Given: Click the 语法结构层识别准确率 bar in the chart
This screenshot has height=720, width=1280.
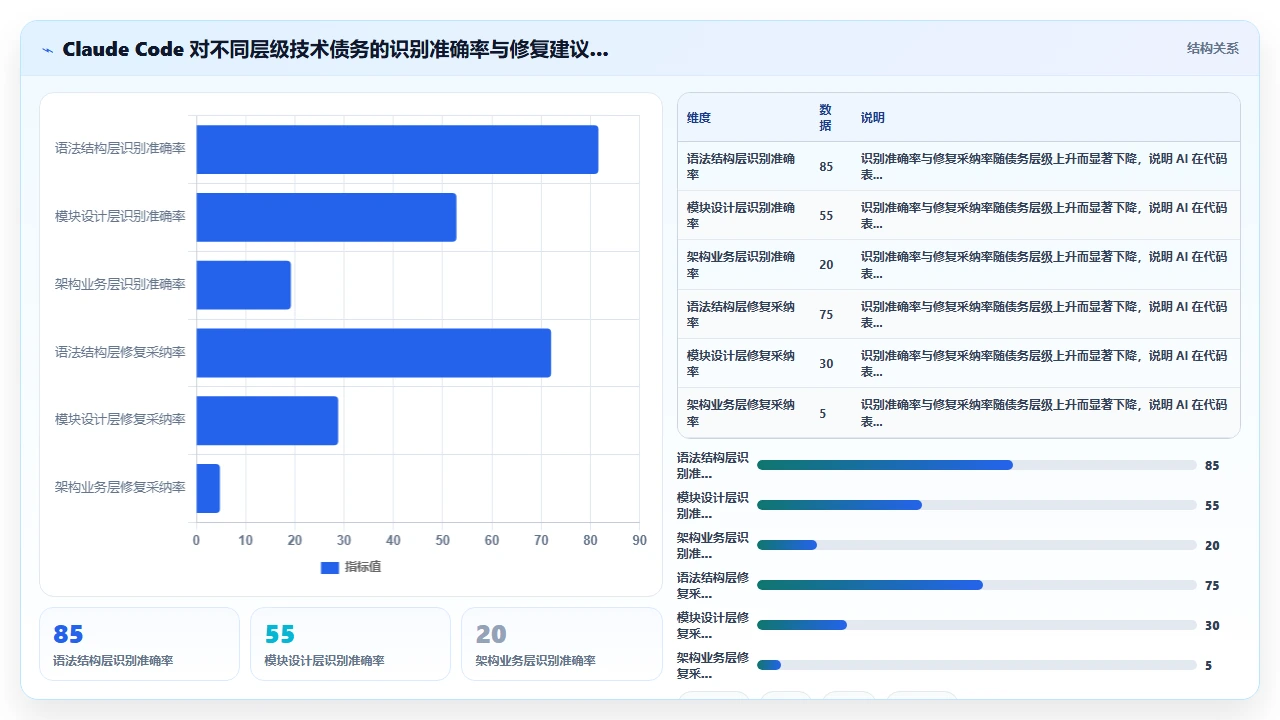Looking at the screenshot, I should click(397, 149).
